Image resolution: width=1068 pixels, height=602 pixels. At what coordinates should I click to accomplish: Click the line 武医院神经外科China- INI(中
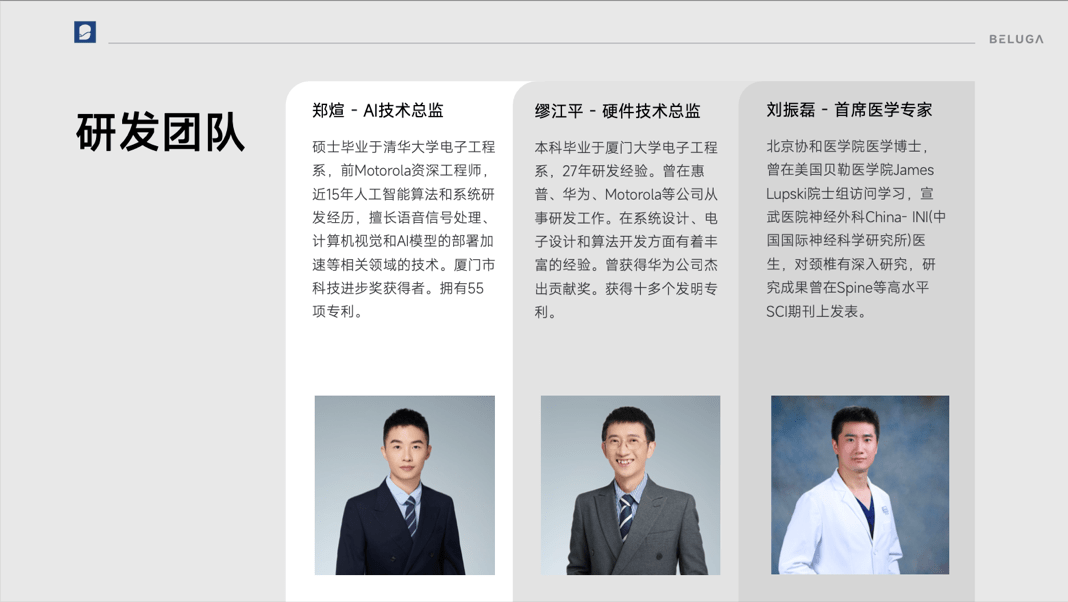[x=855, y=217]
